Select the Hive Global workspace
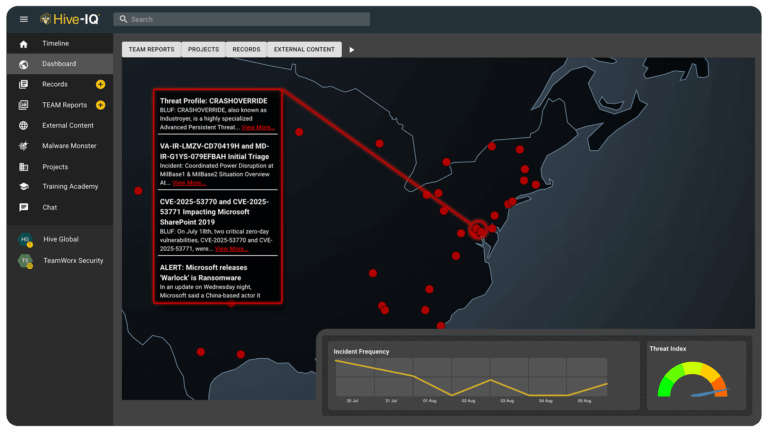The width and height of the screenshot is (768, 432). (60, 240)
